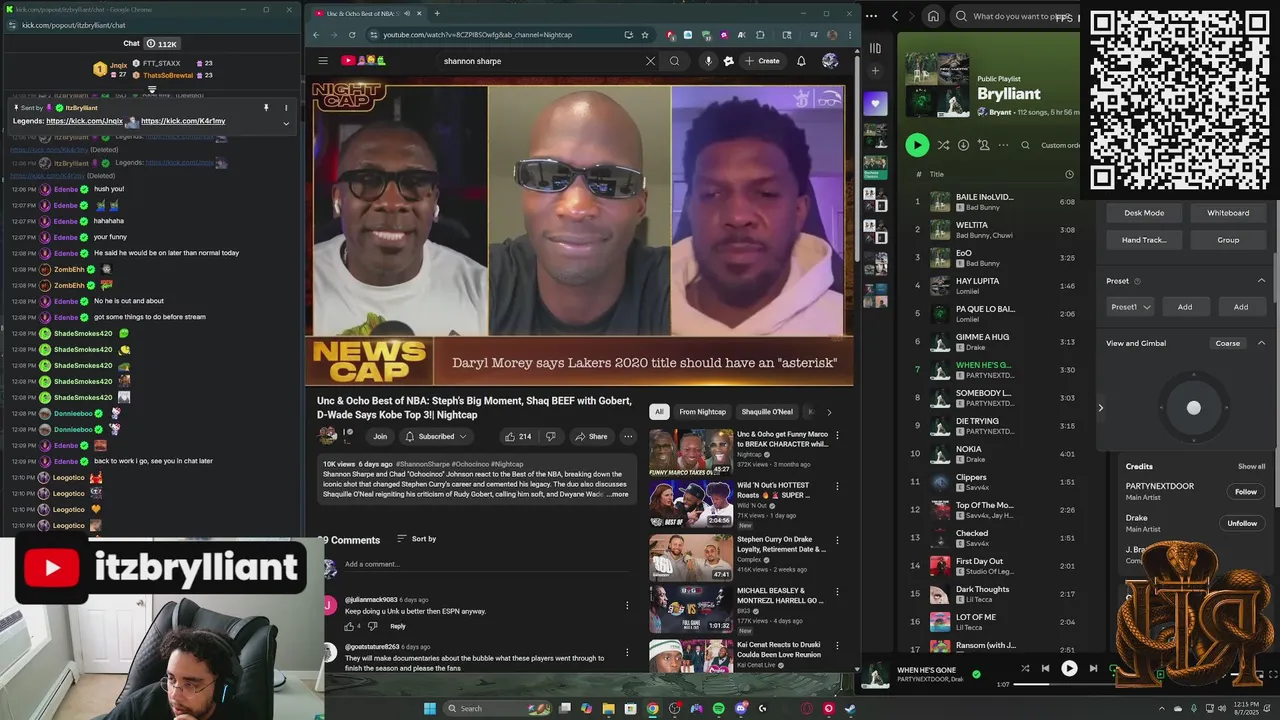Open YouTube notifications bell
Image resolution: width=1280 pixels, height=720 pixels.
coord(801,61)
